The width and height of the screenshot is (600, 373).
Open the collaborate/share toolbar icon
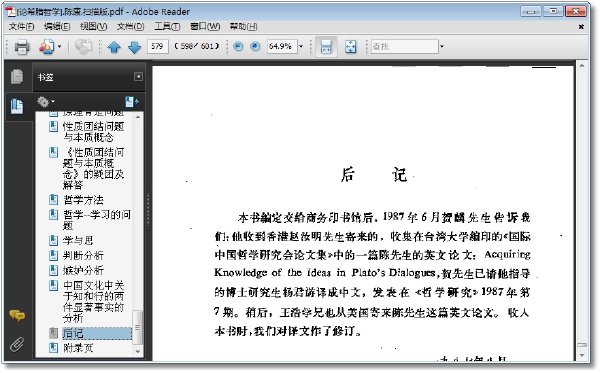[46, 47]
